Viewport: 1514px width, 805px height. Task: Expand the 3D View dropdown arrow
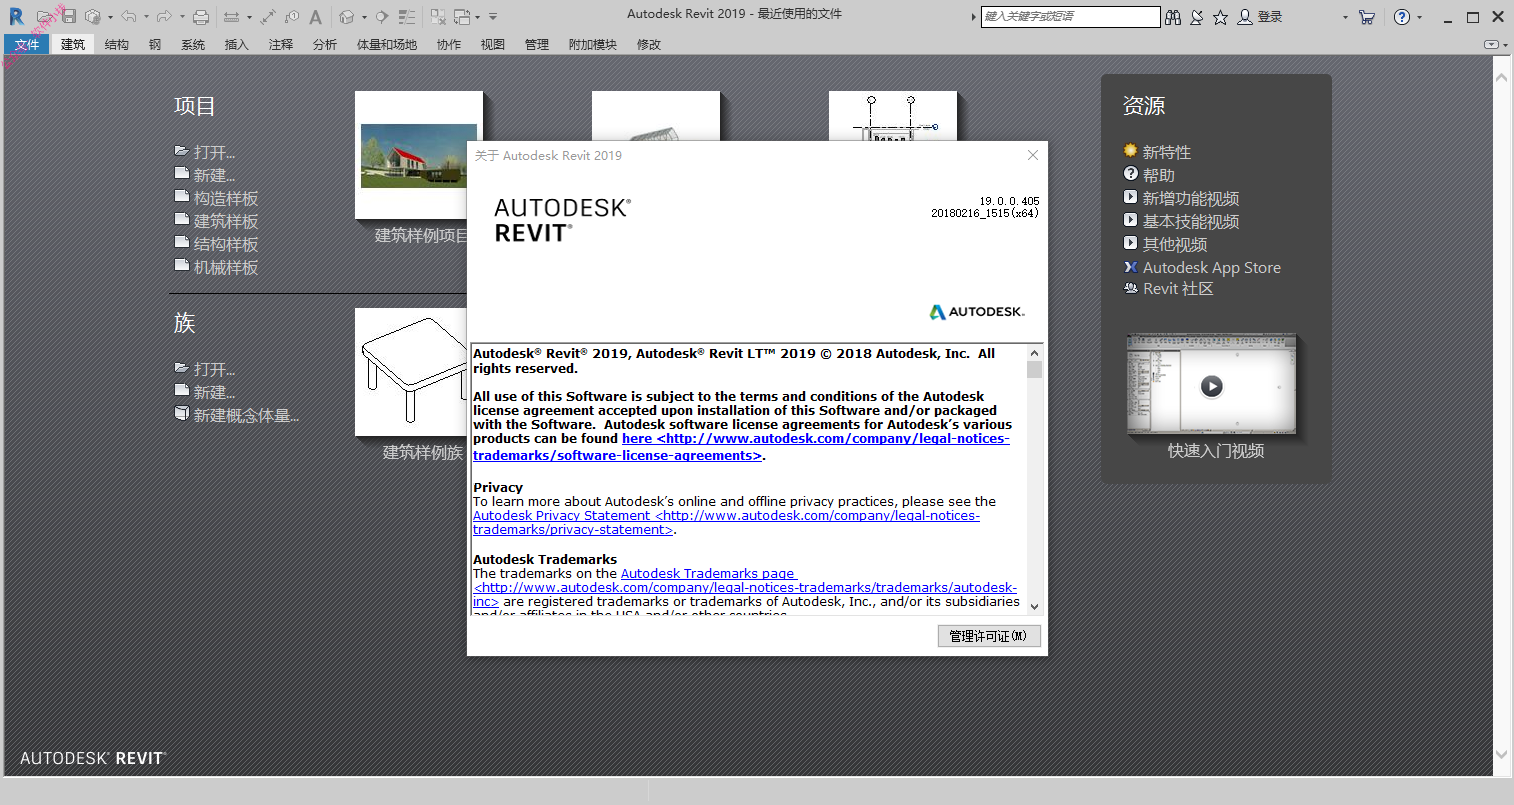click(364, 17)
